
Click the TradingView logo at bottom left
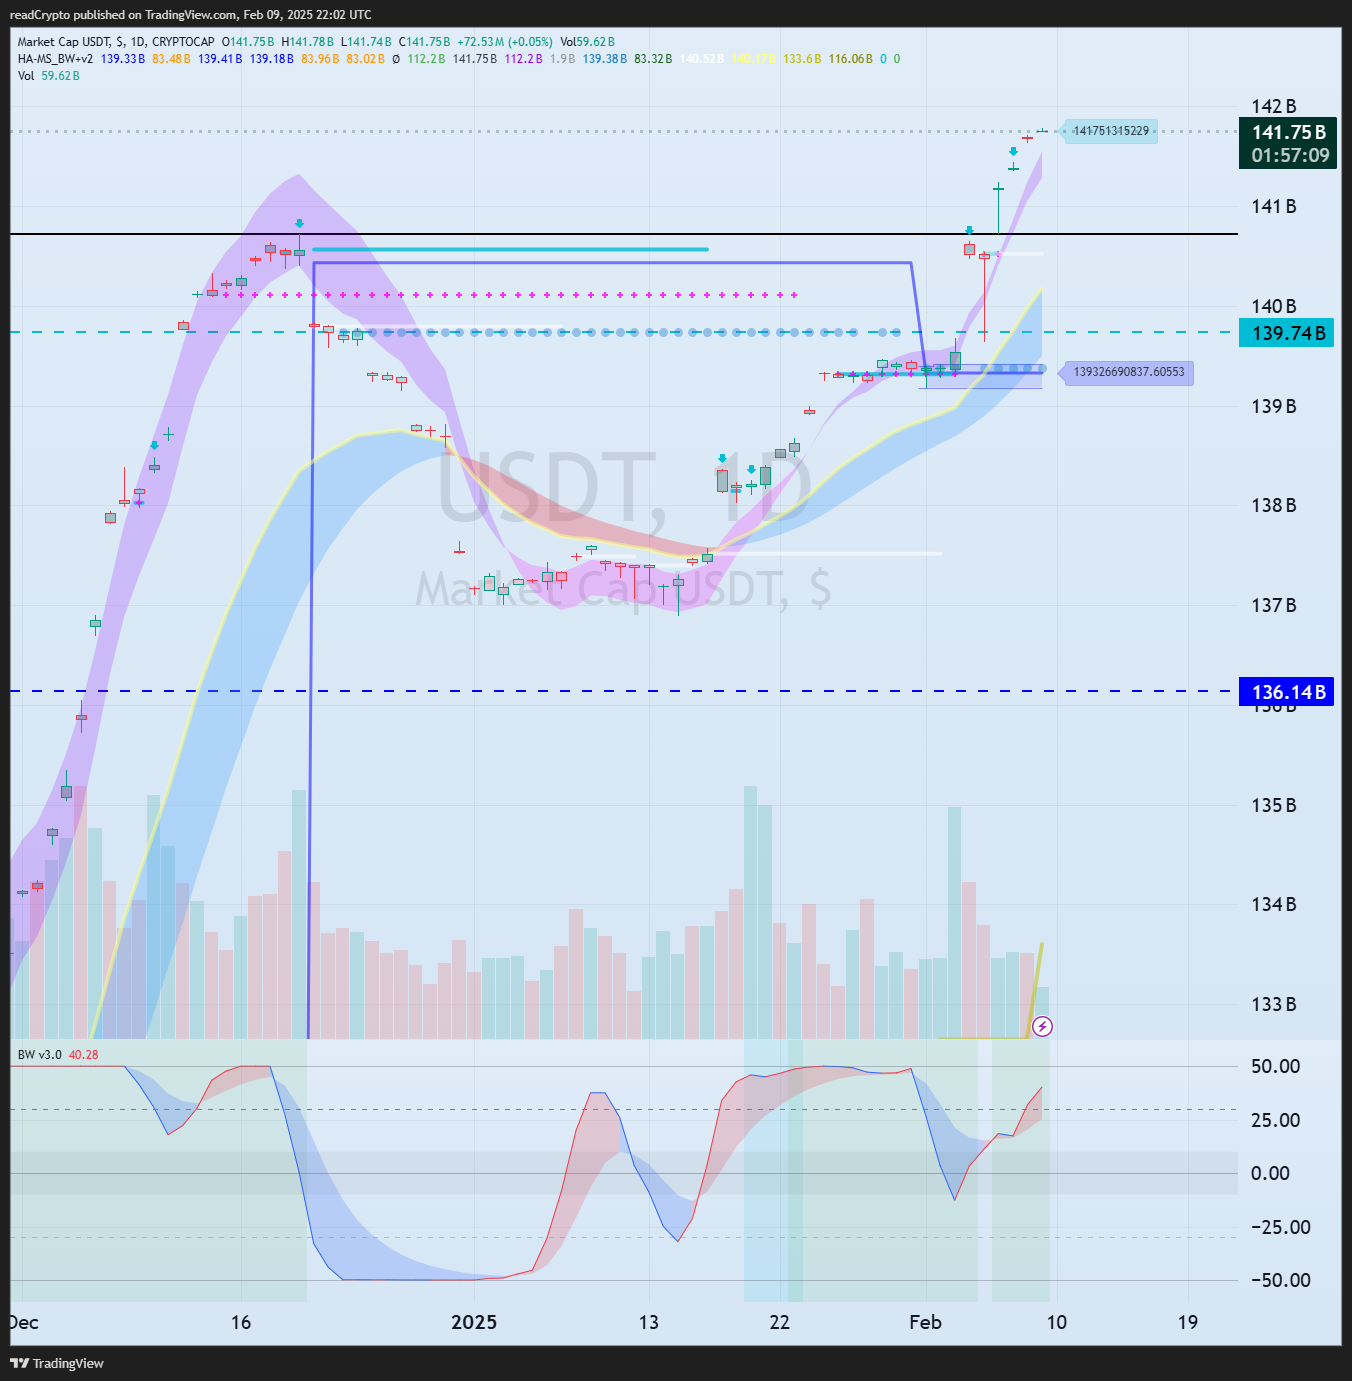[x=57, y=1363]
